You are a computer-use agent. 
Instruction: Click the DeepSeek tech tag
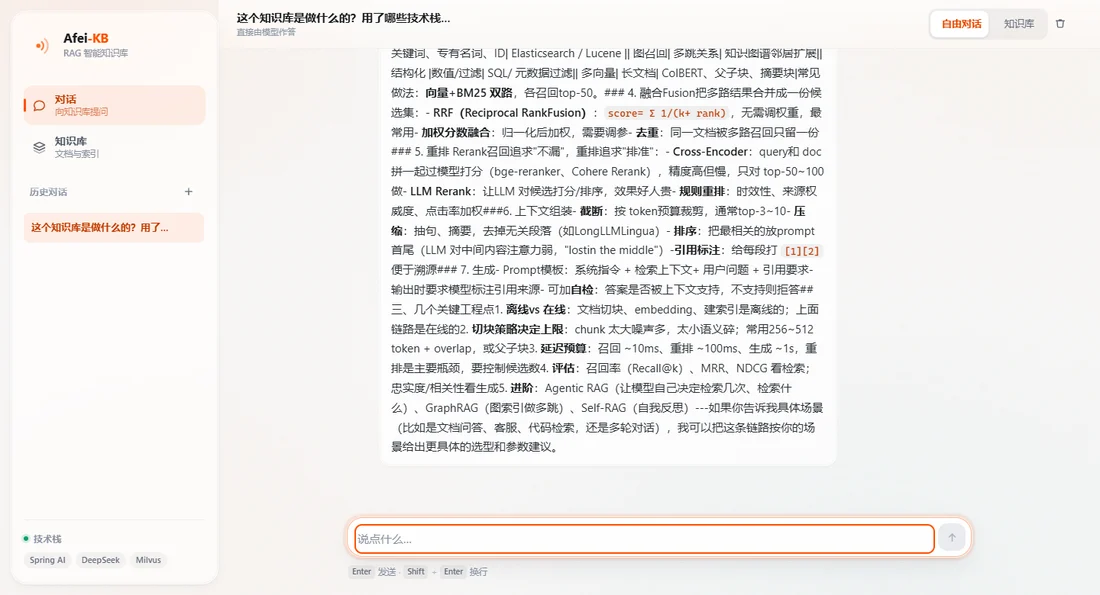tap(100, 560)
